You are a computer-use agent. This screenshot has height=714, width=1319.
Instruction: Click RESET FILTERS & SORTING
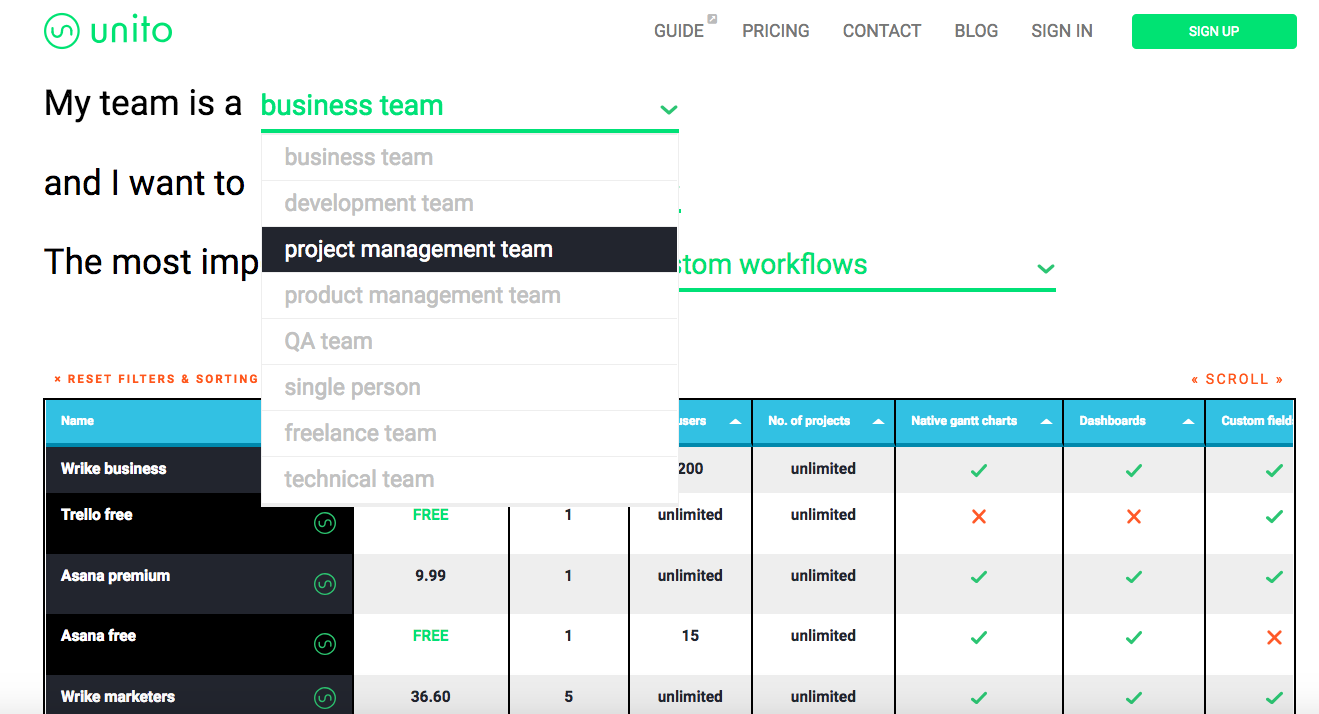pos(156,379)
